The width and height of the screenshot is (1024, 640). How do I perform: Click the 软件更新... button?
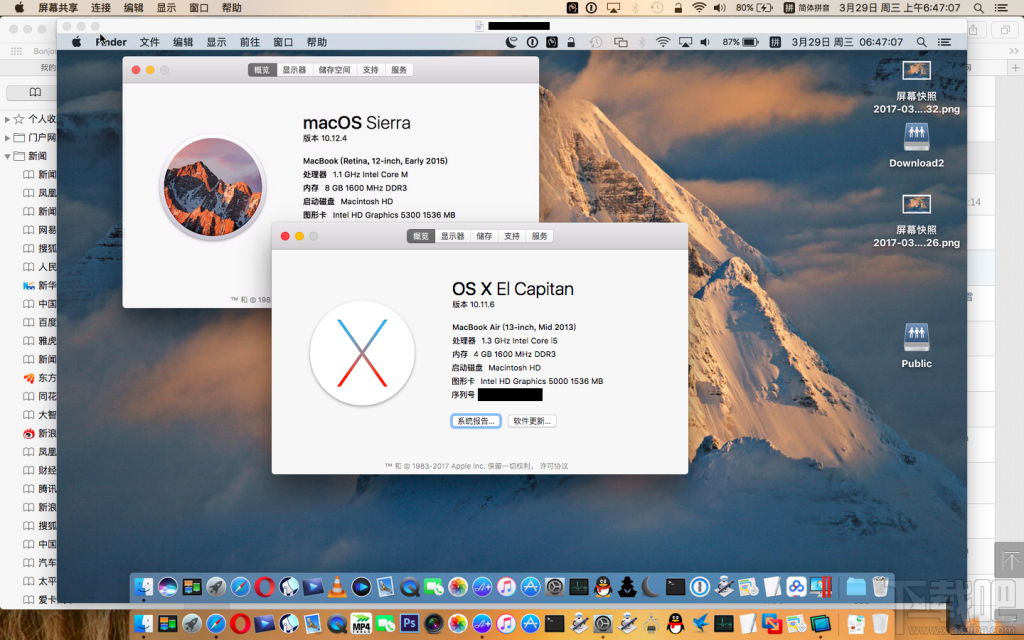click(532, 421)
